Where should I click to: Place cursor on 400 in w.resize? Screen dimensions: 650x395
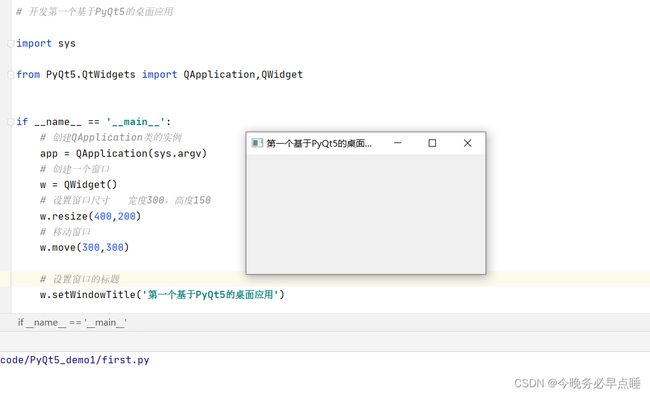click(102, 216)
